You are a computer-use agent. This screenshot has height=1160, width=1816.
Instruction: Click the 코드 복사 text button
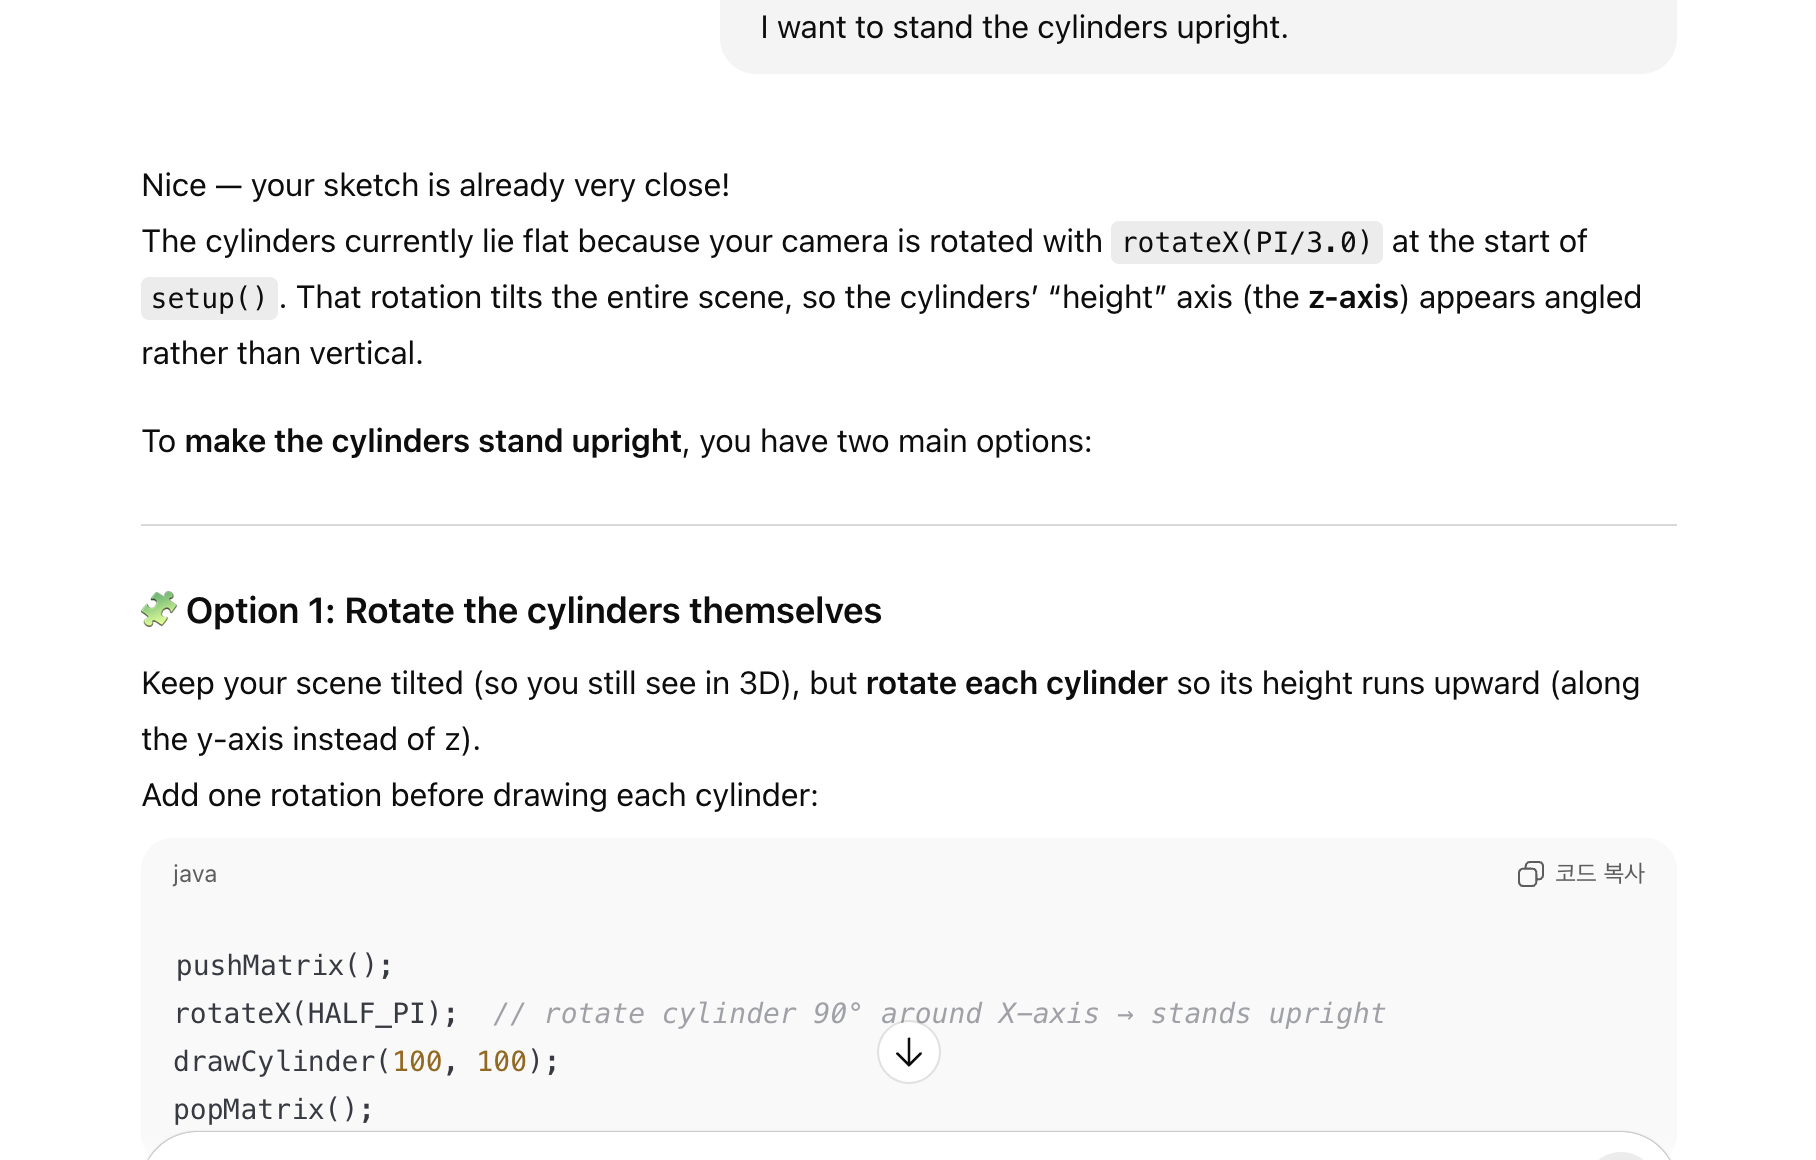[1599, 874]
